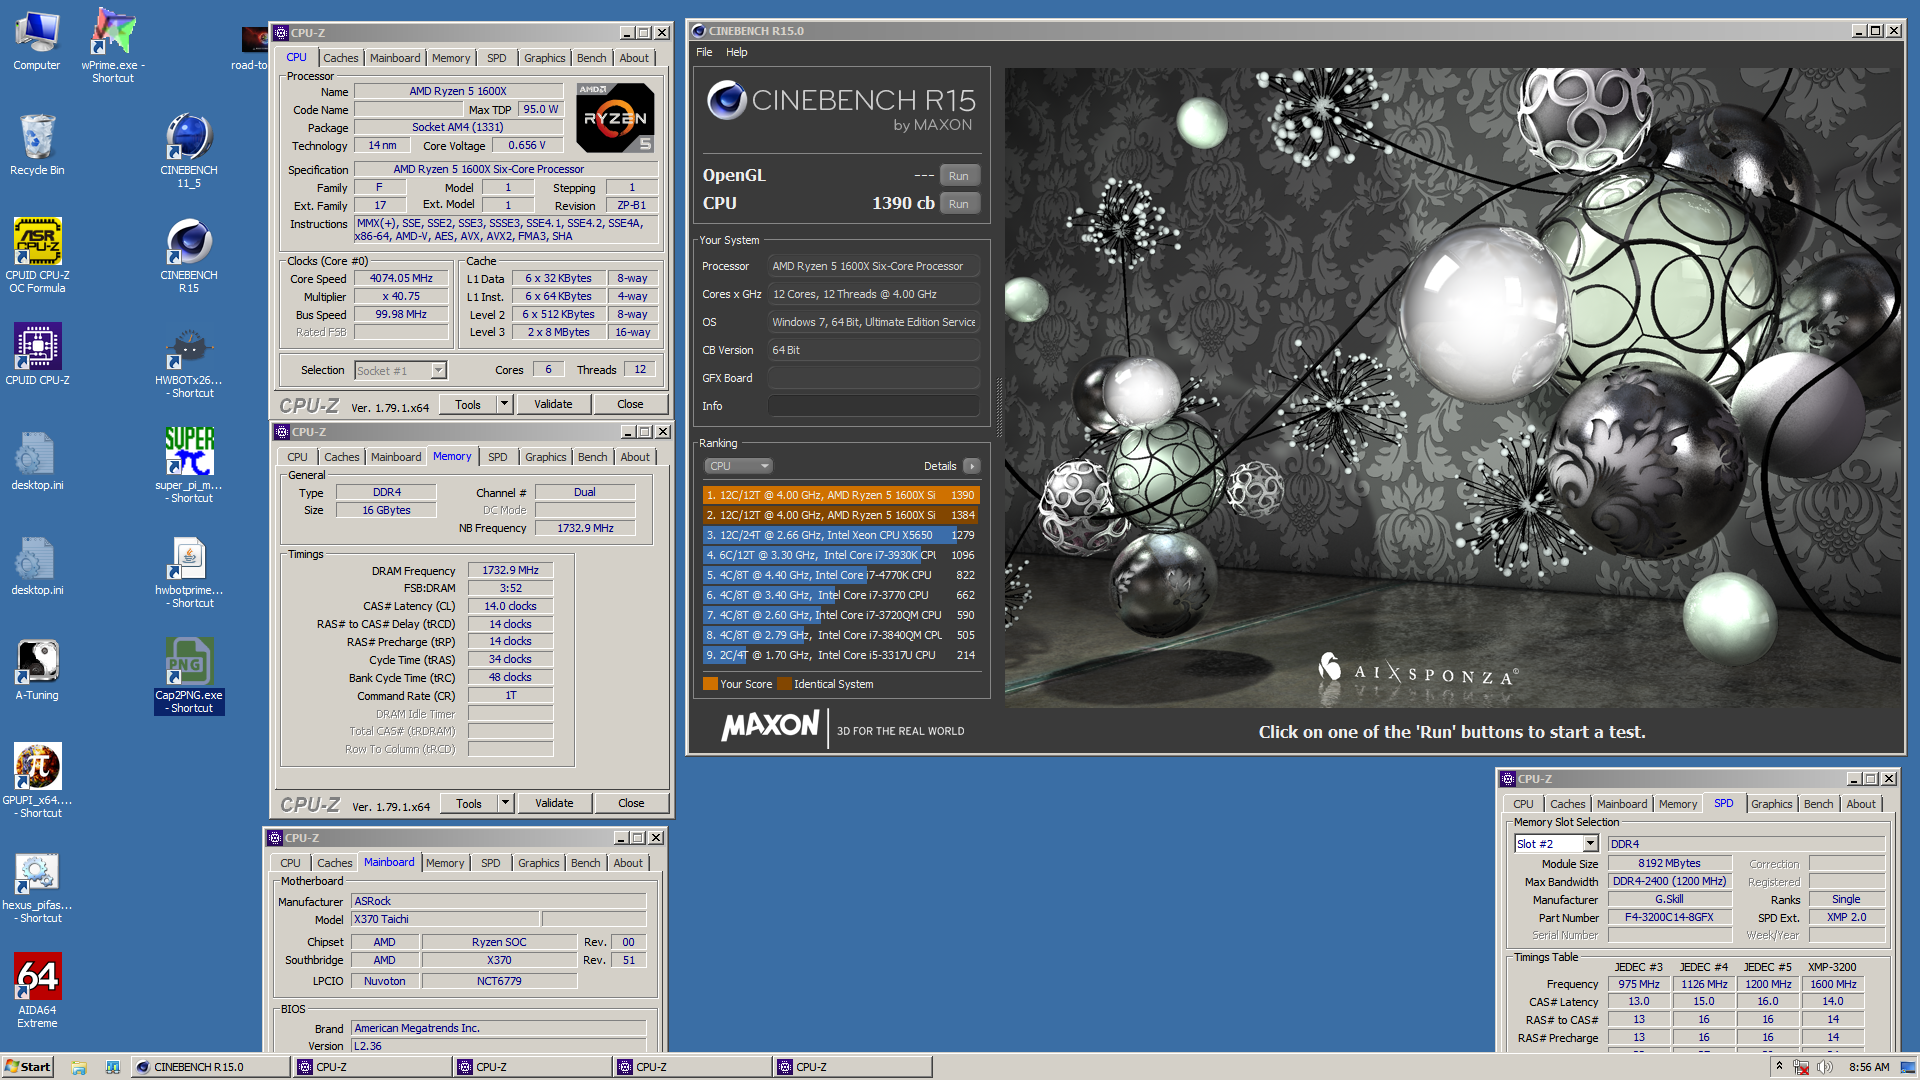Viewport: 1920px width, 1080px height.
Task: Open the Slot #2 memory slot dropdown
Action: [x=1557, y=844]
